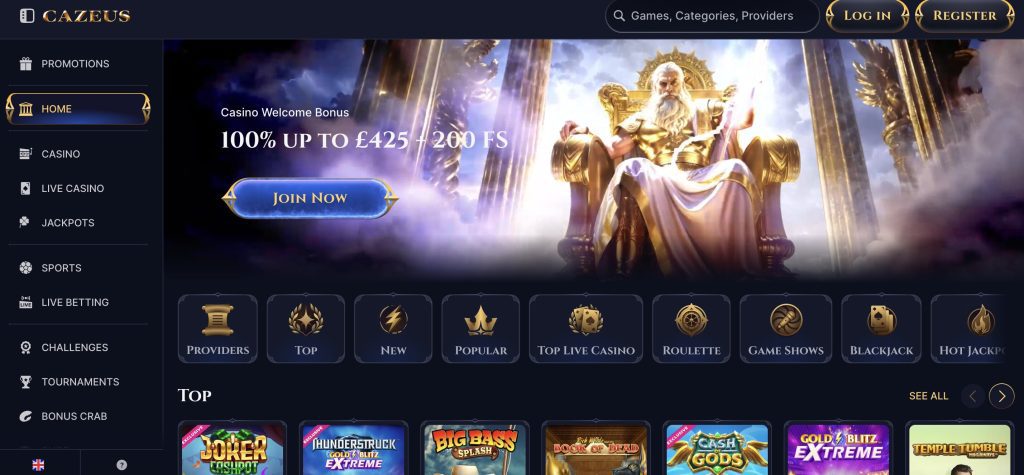The image size is (1024, 475).
Task: Open UK flag language selector
Action: [39, 465]
